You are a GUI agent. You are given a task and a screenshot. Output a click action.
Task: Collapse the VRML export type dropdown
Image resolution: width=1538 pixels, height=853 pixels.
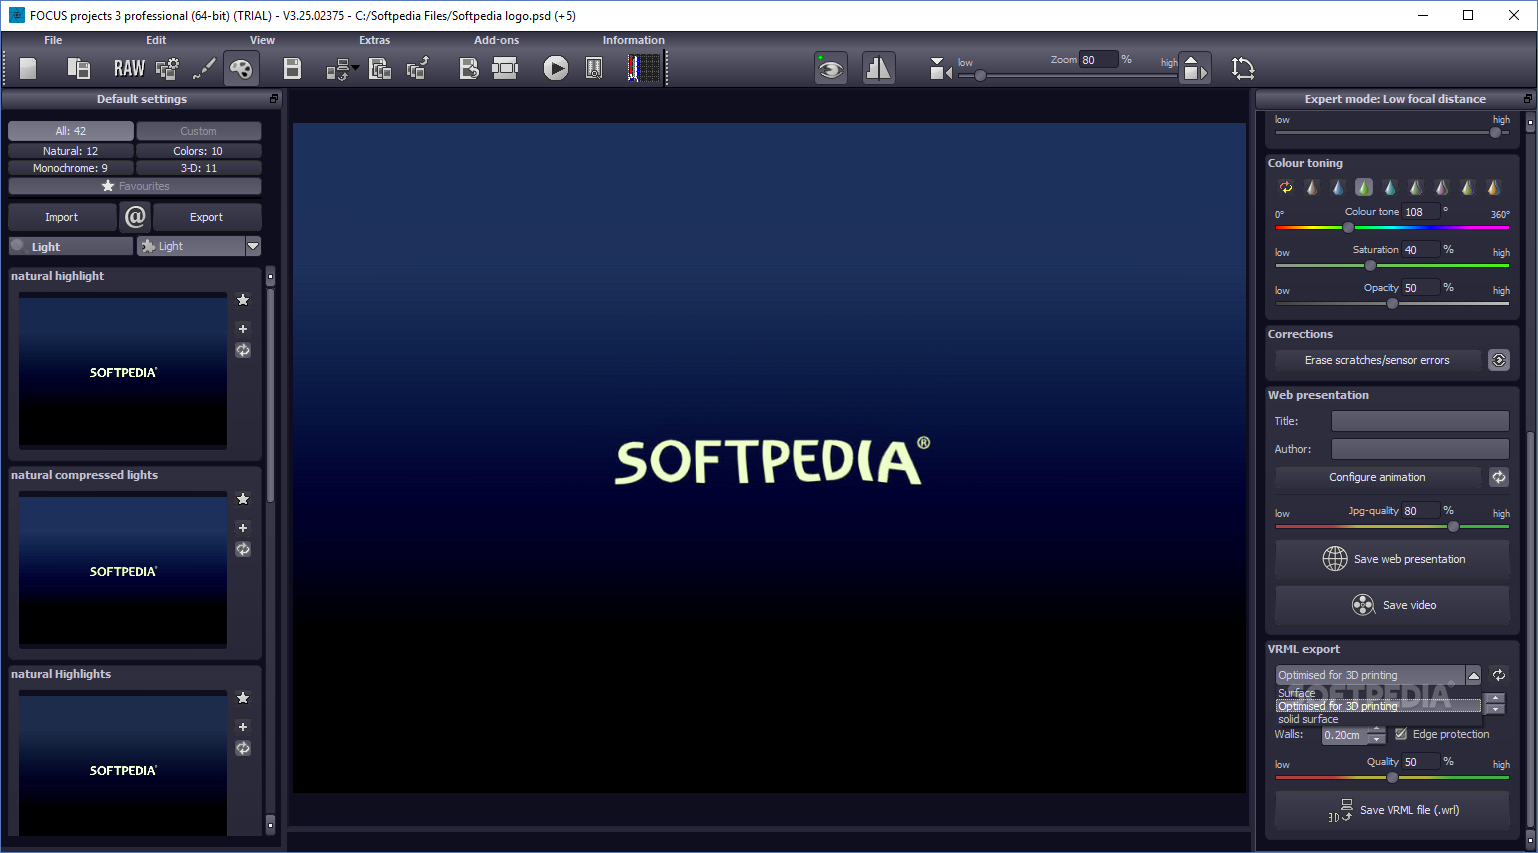click(1473, 676)
